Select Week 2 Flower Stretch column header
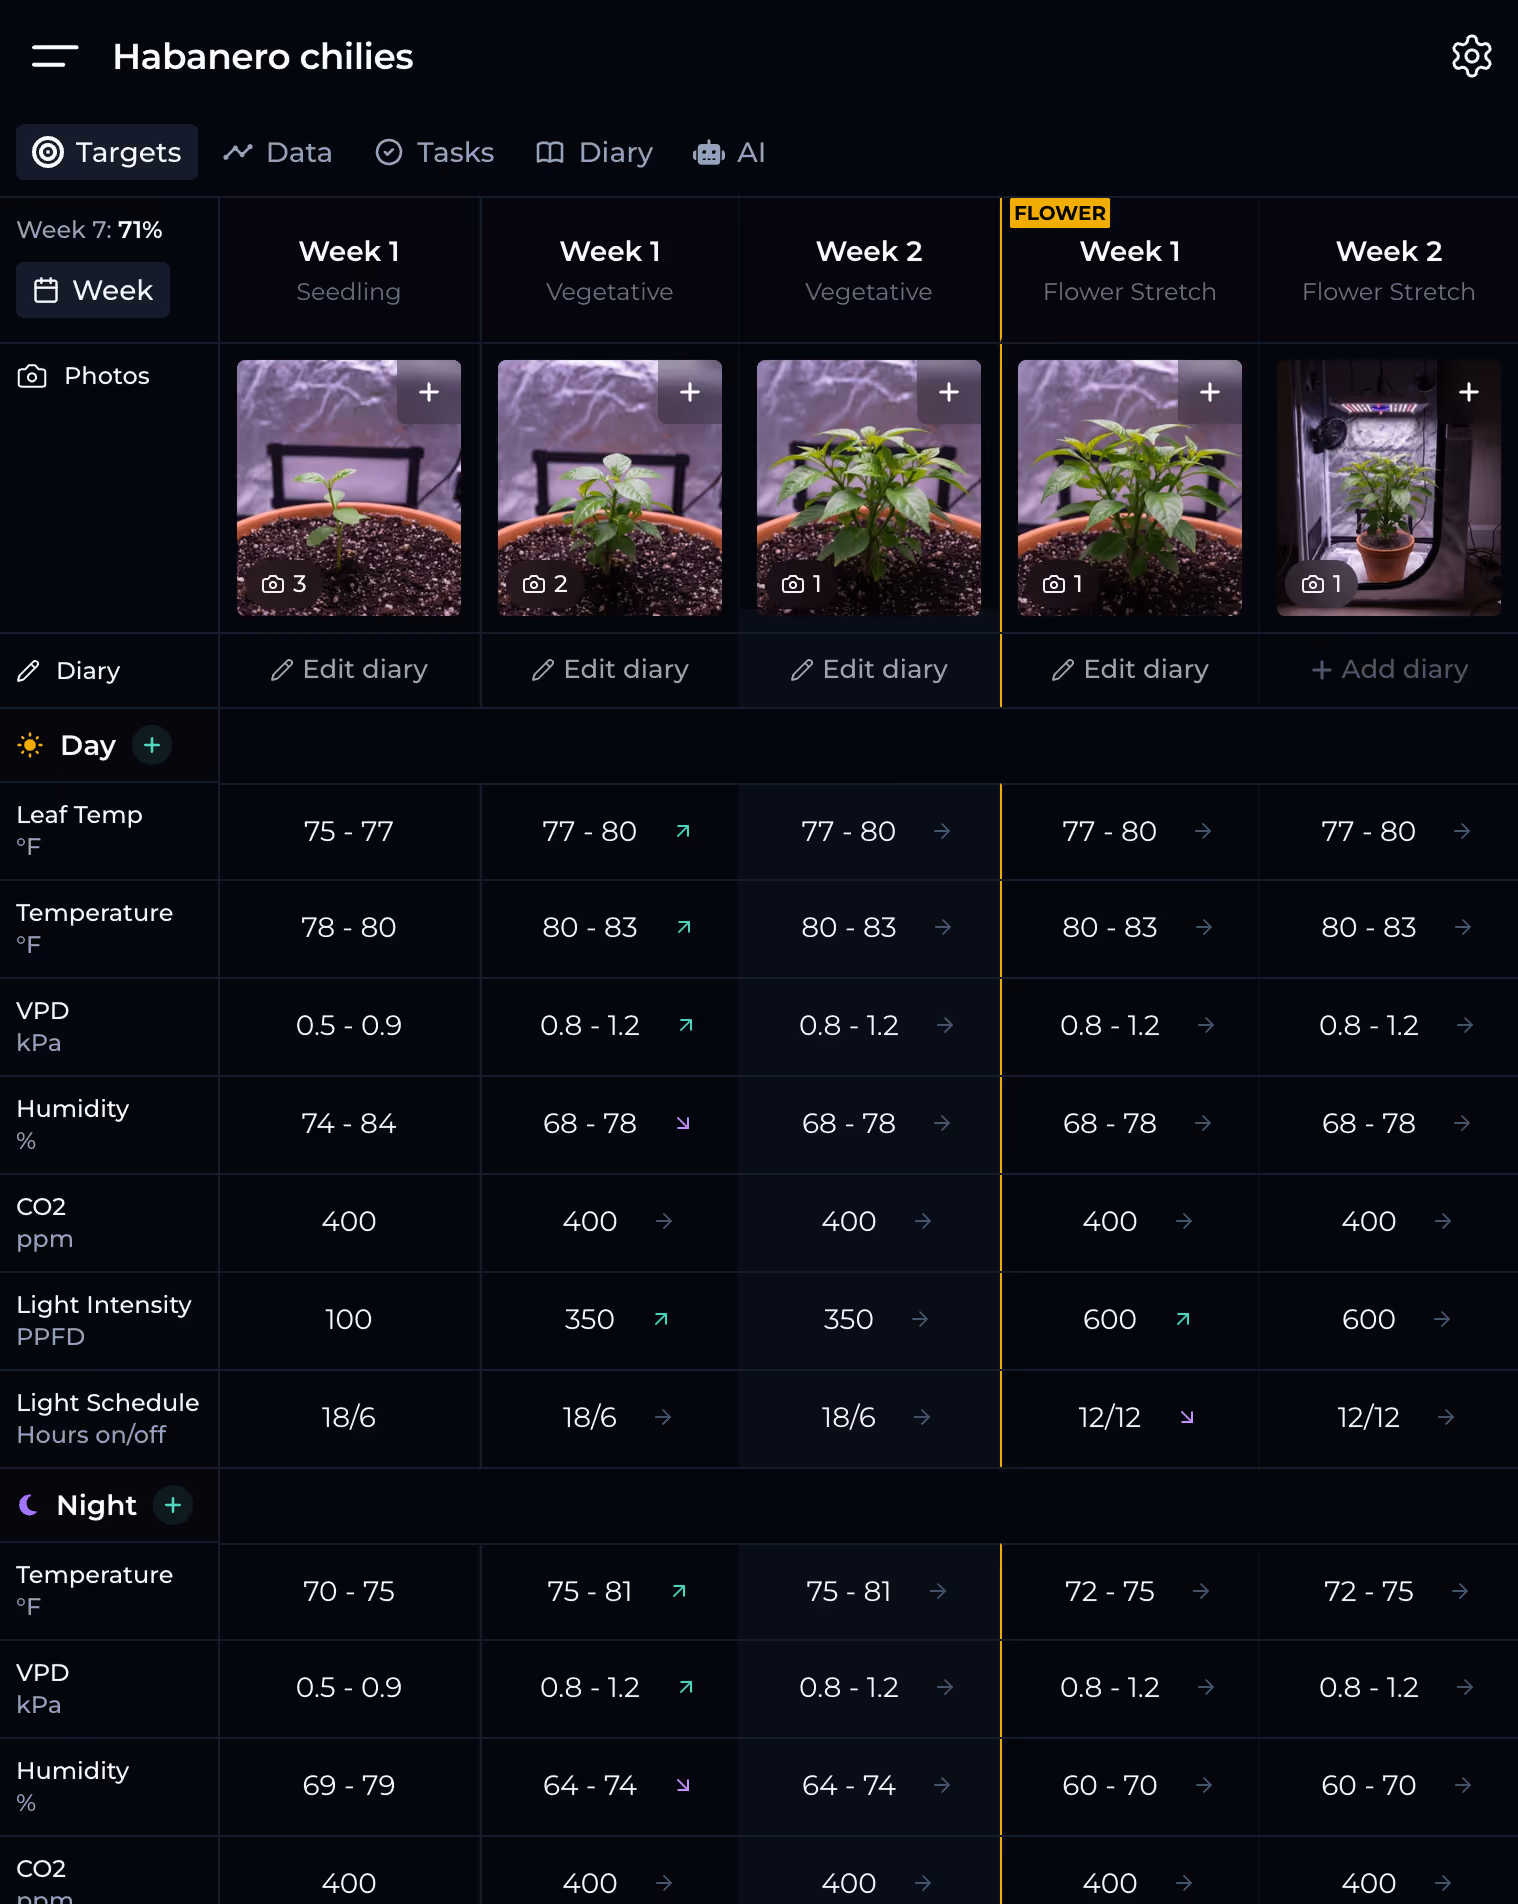The width and height of the screenshot is (1518, 1904). pyautogui.click(x=1389, y=270)
